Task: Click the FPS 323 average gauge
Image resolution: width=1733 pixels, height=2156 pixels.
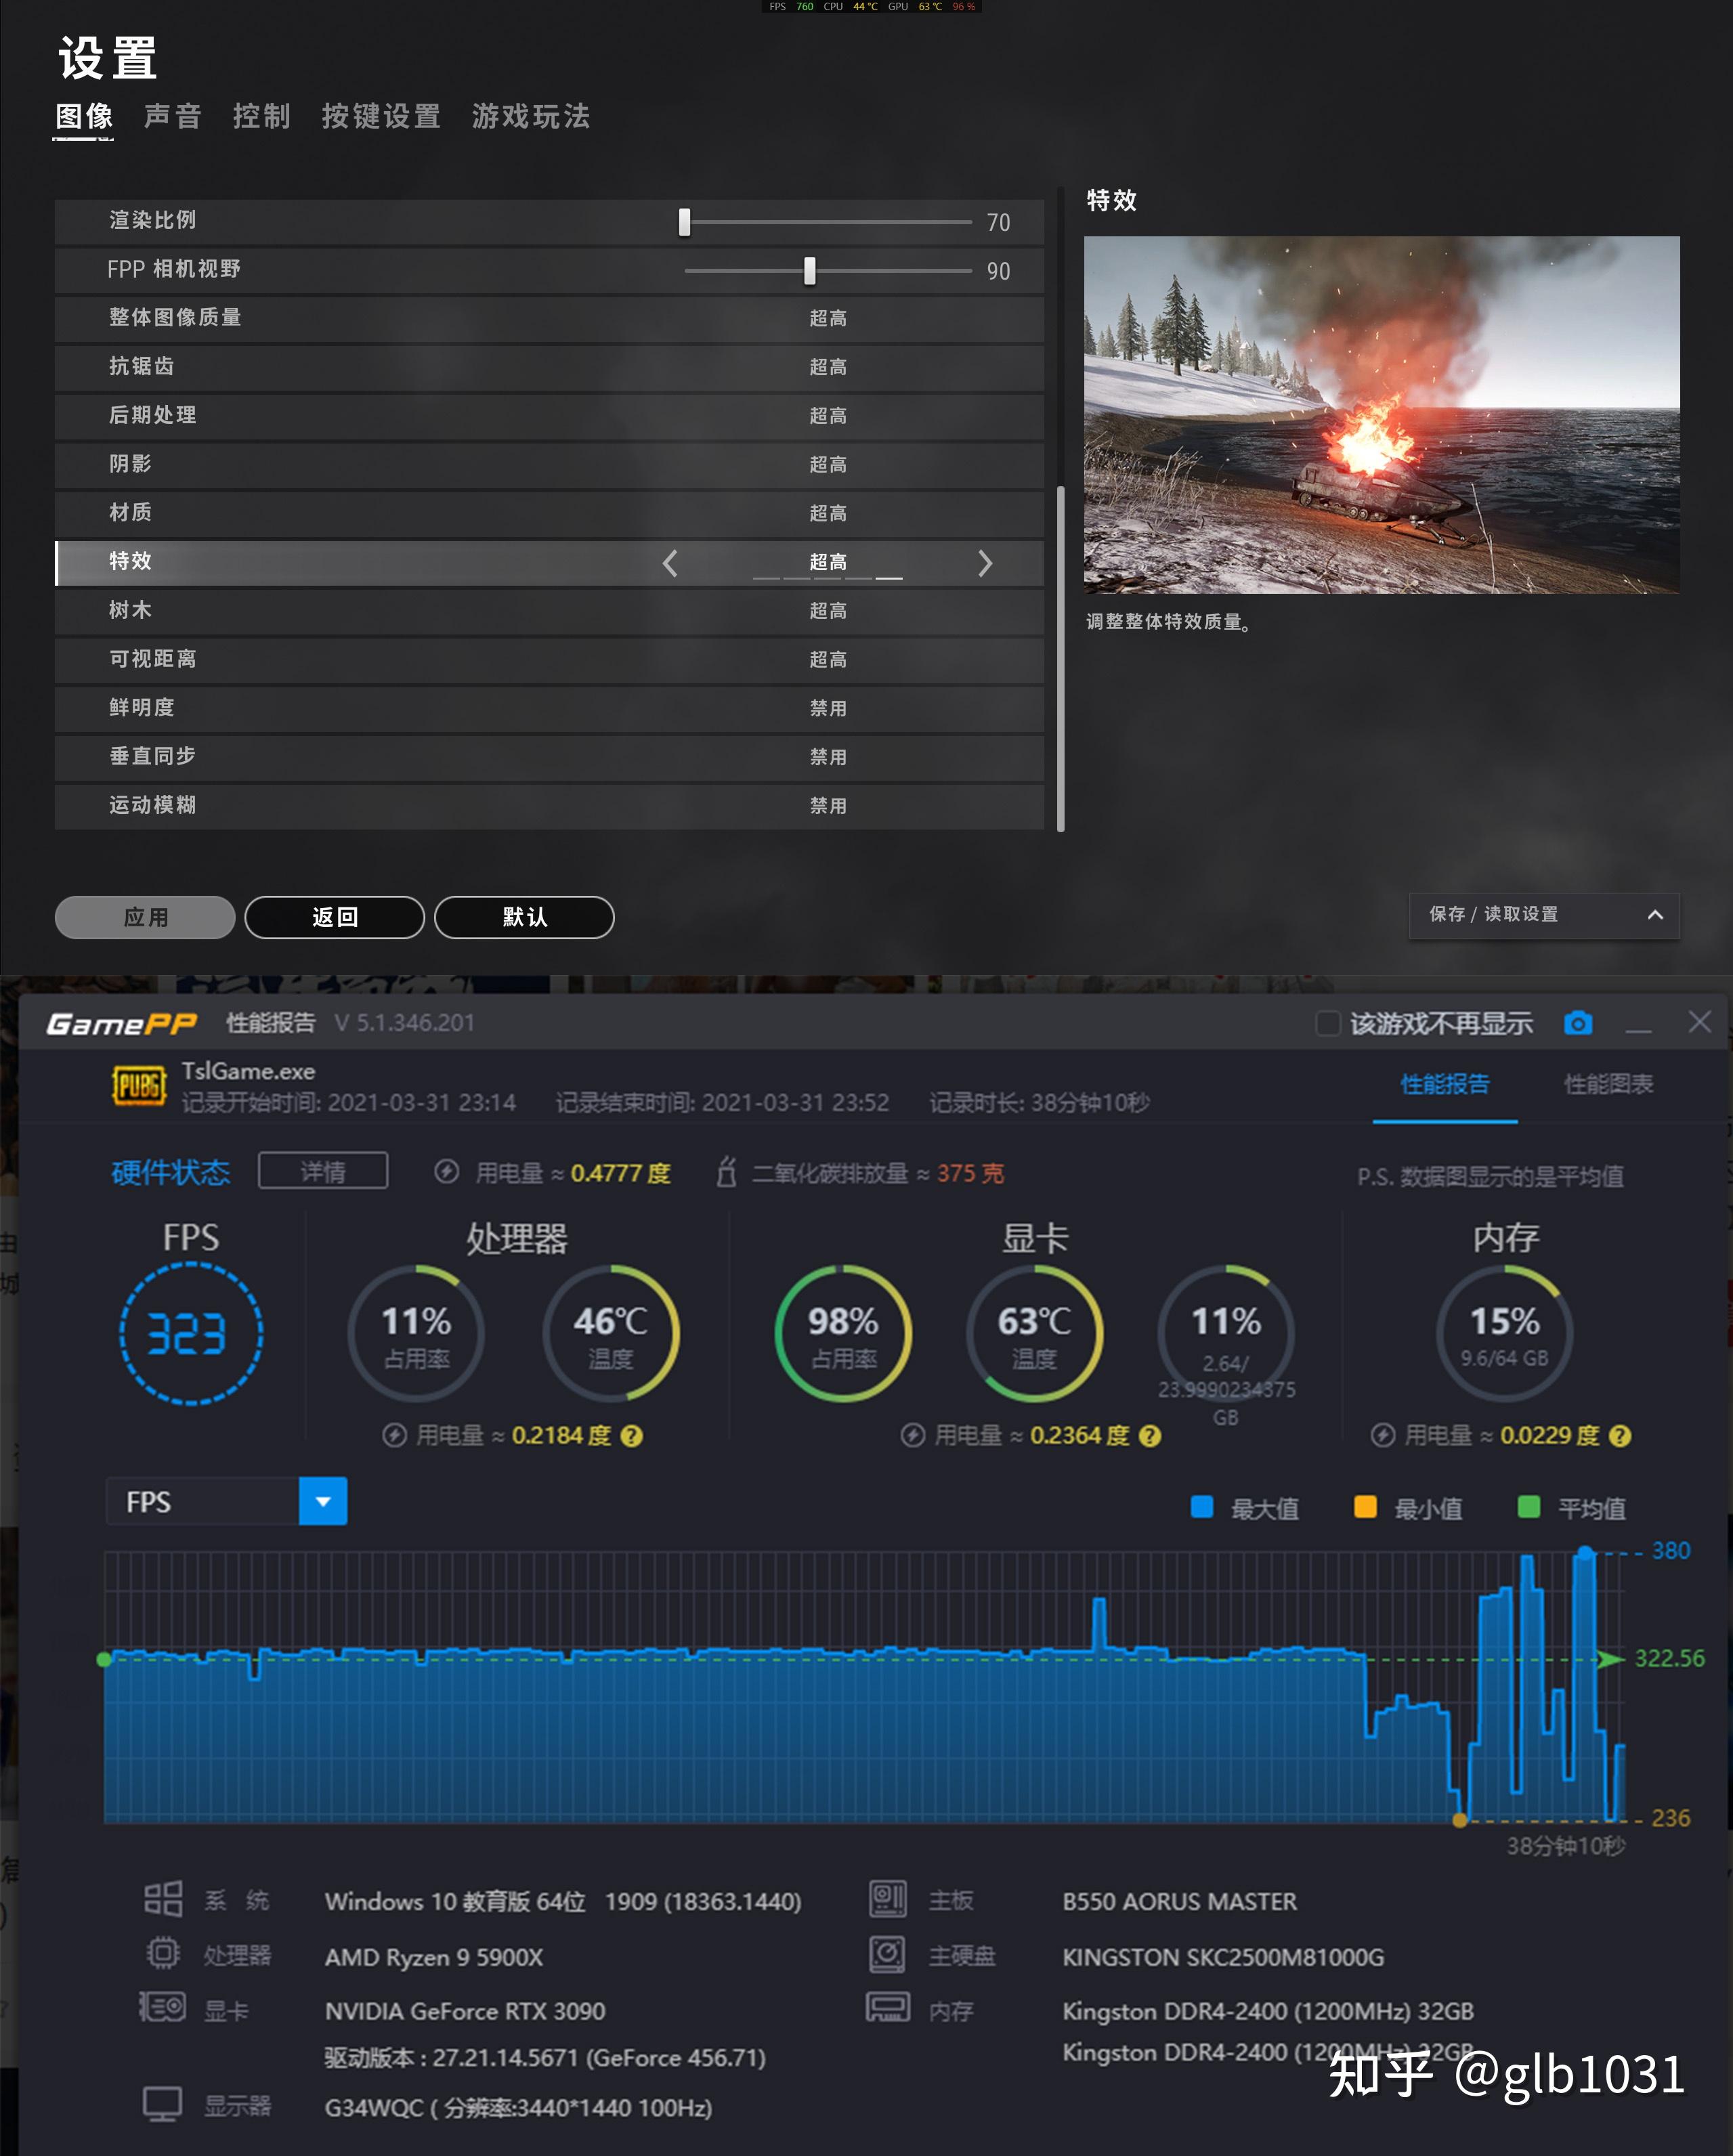Action: pyautogui.click(x=190, y=1334)
